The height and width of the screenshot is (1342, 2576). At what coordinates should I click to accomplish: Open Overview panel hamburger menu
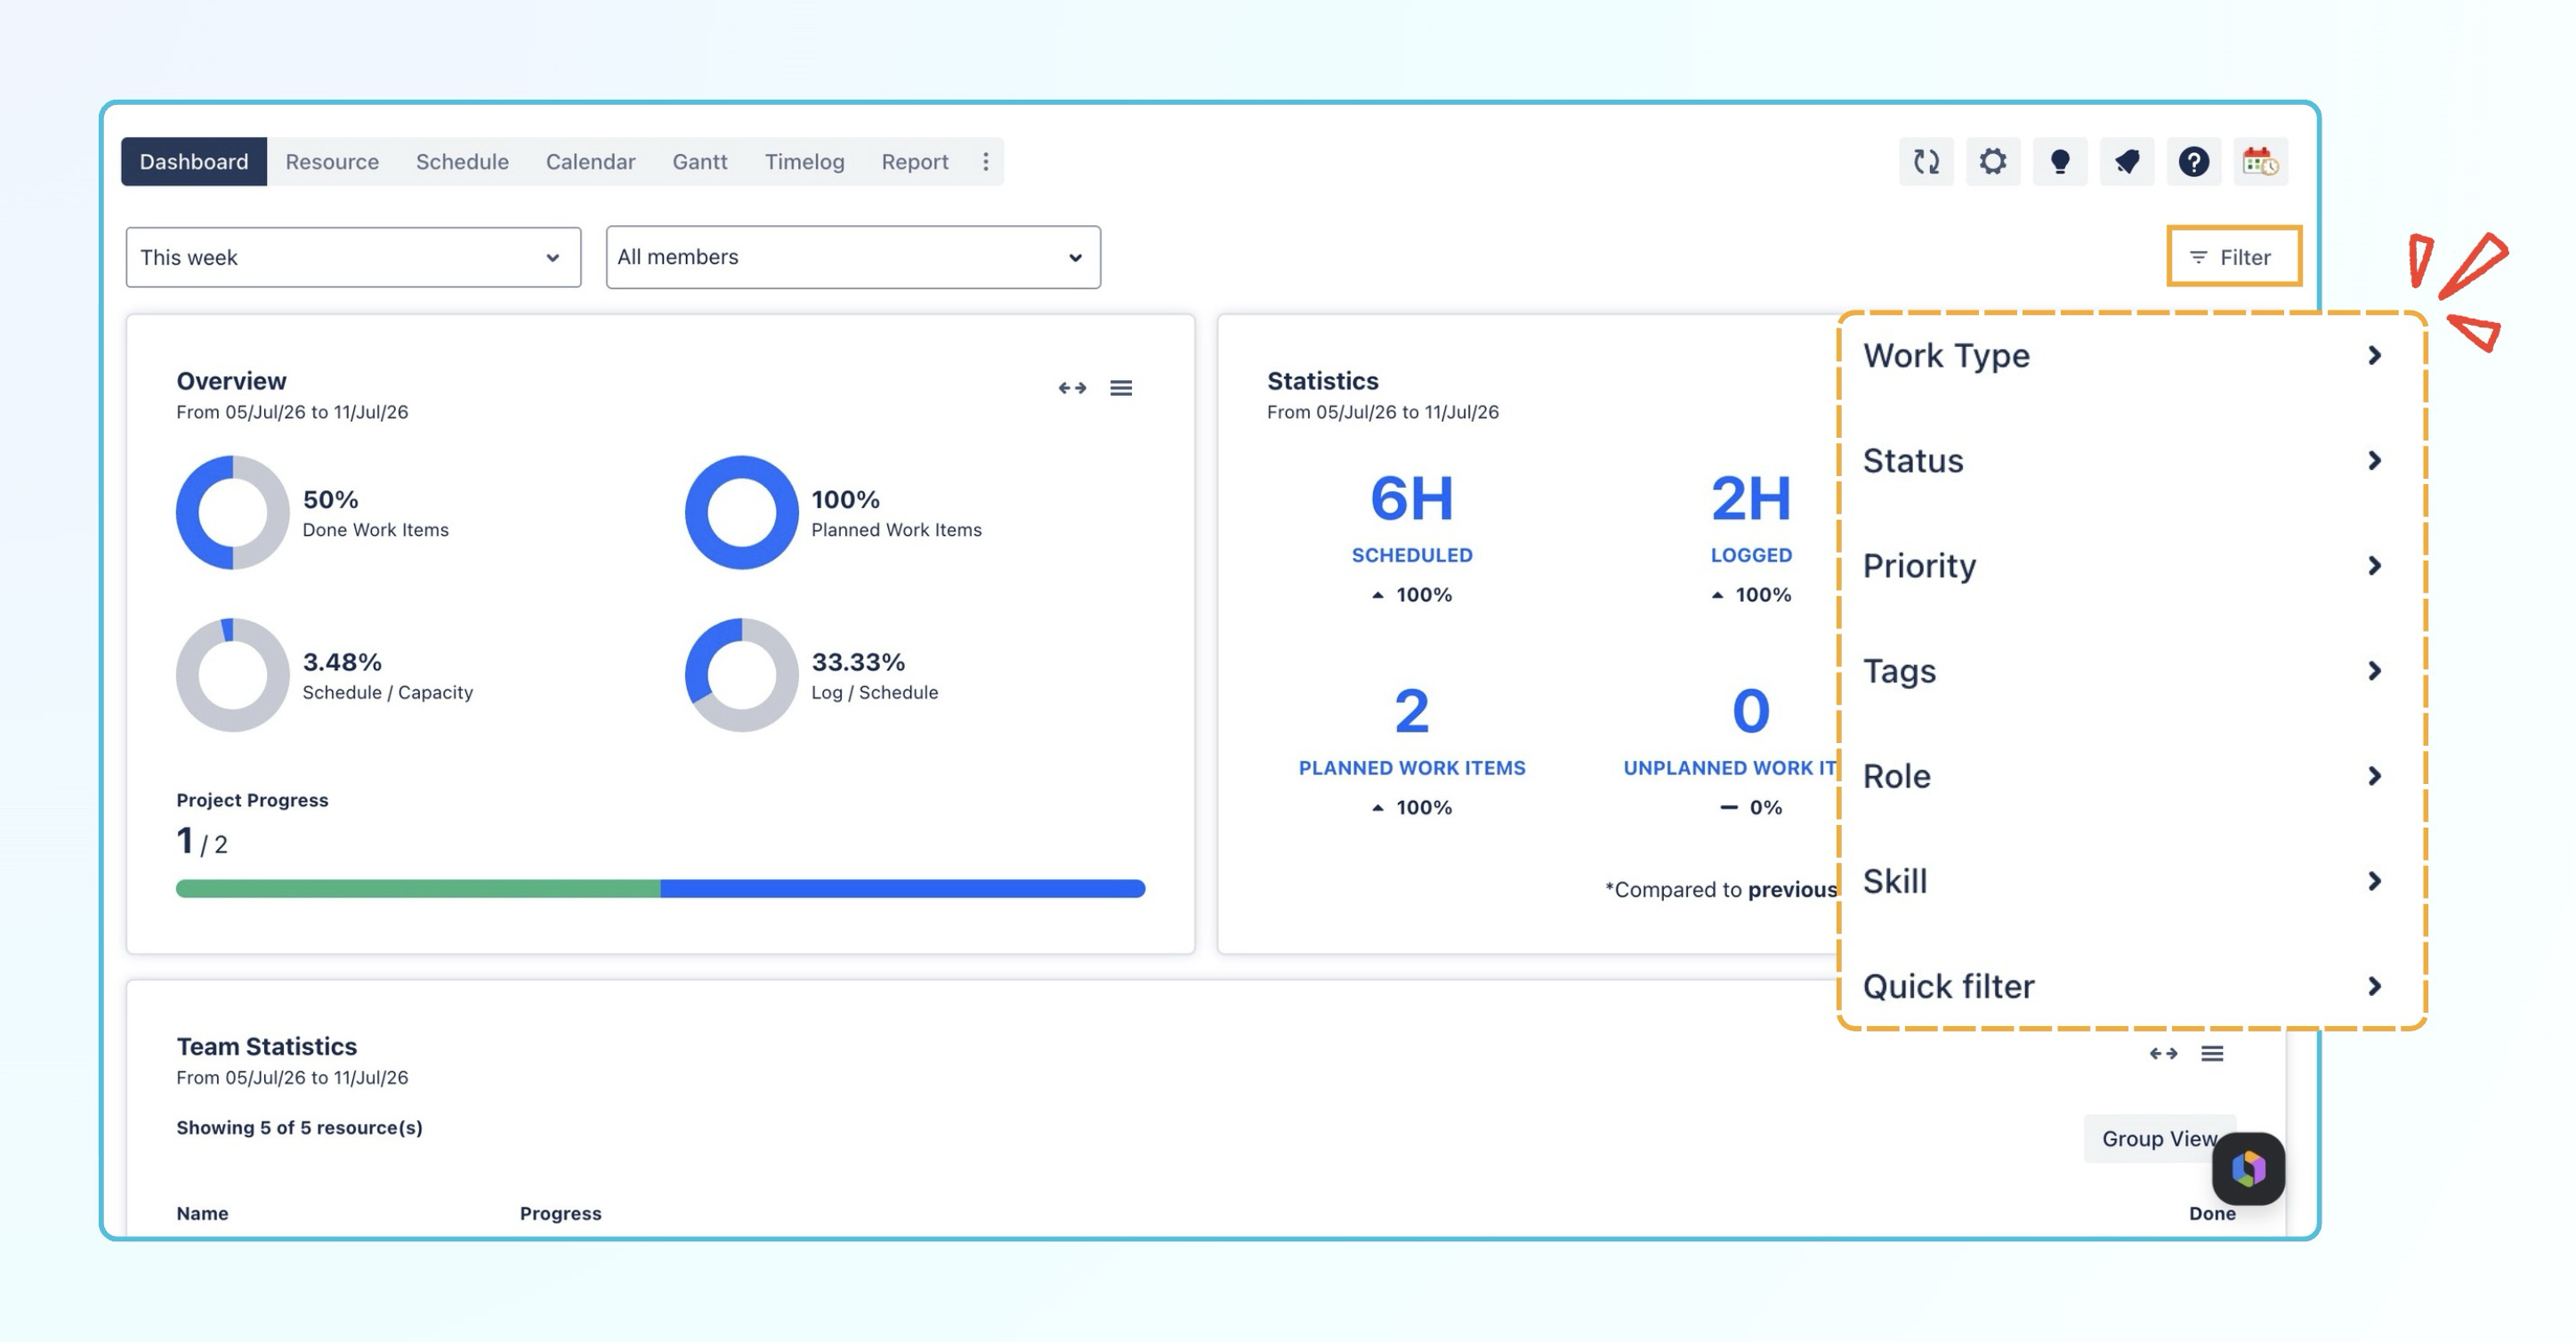point(1121,388)
